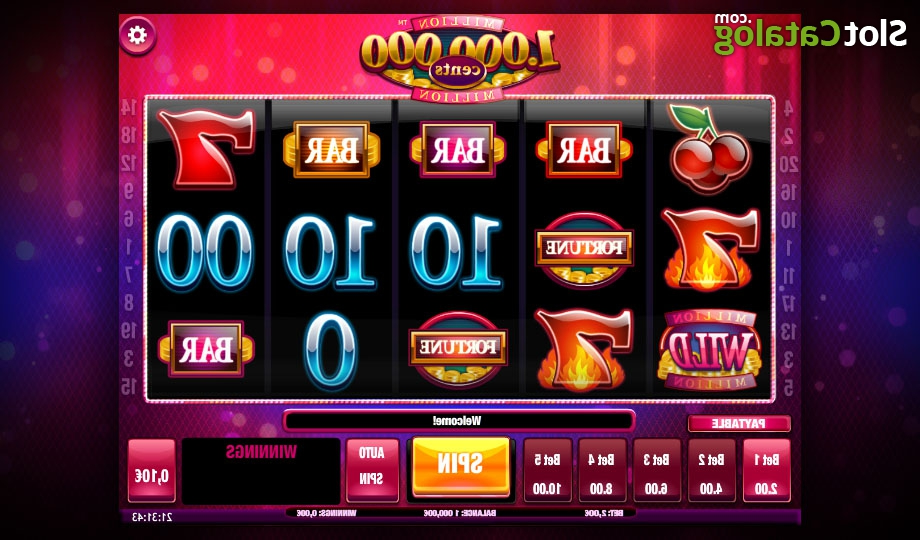Open the settings gear icon
Screen dimensions: 920x540
[x=137, y=36]
